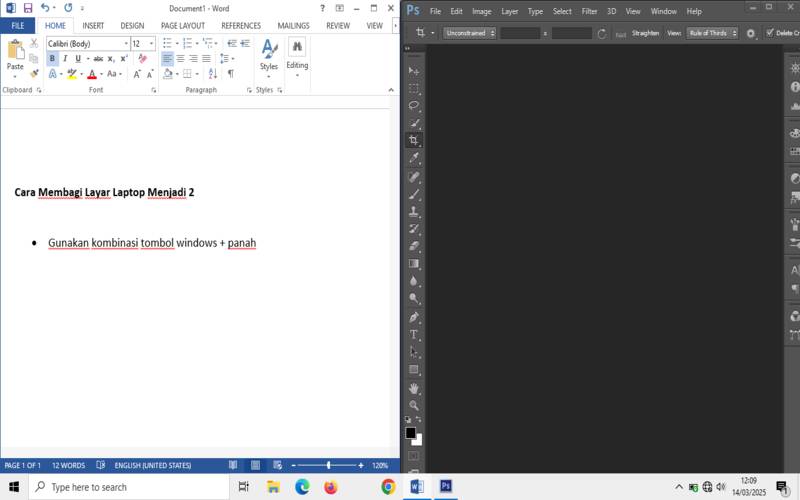This screenshot has width=800, height=500.
Task: Click 12 WORDS in Word status bar
Action: point(68,465)
